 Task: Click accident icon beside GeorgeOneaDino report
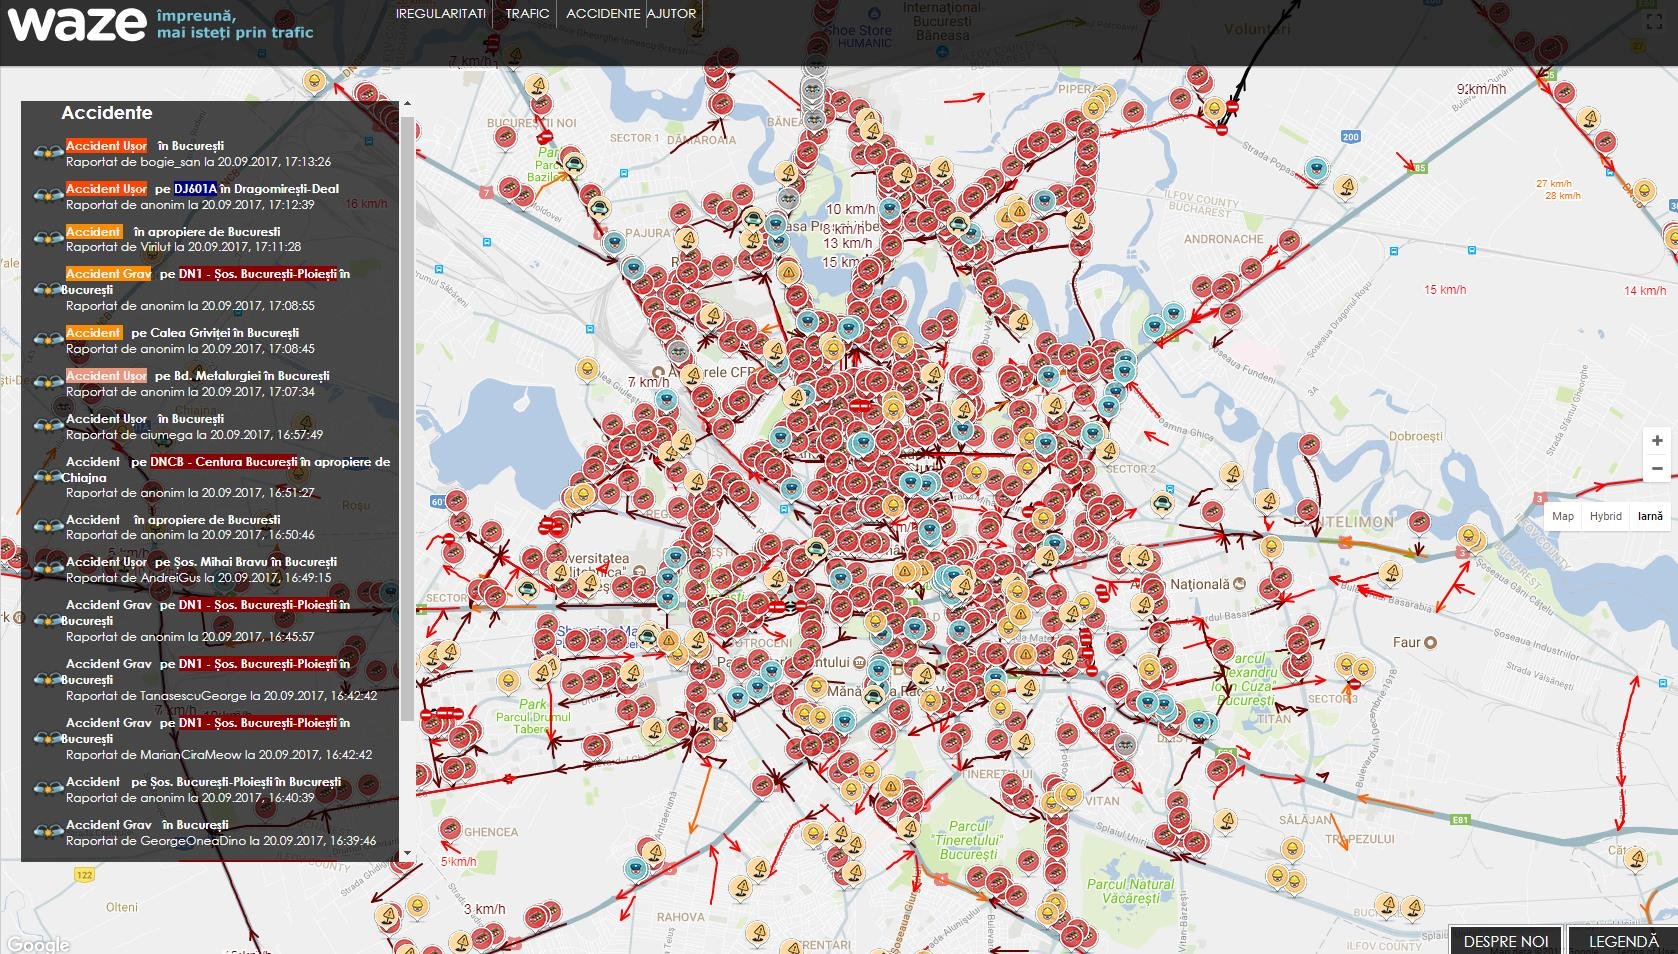[48, 832]
